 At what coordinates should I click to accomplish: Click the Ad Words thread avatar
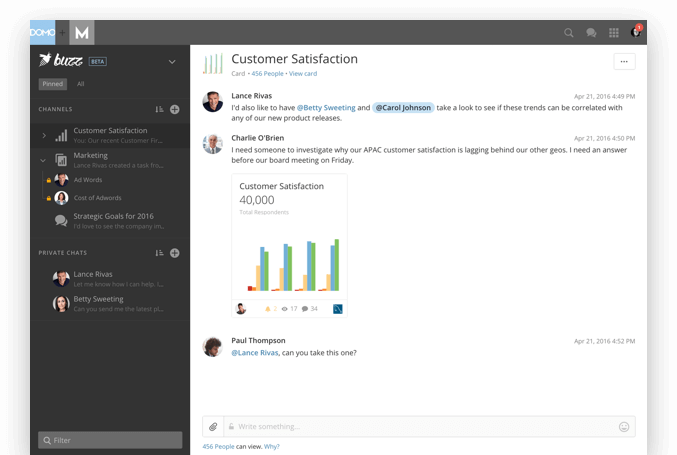point(61,180)
